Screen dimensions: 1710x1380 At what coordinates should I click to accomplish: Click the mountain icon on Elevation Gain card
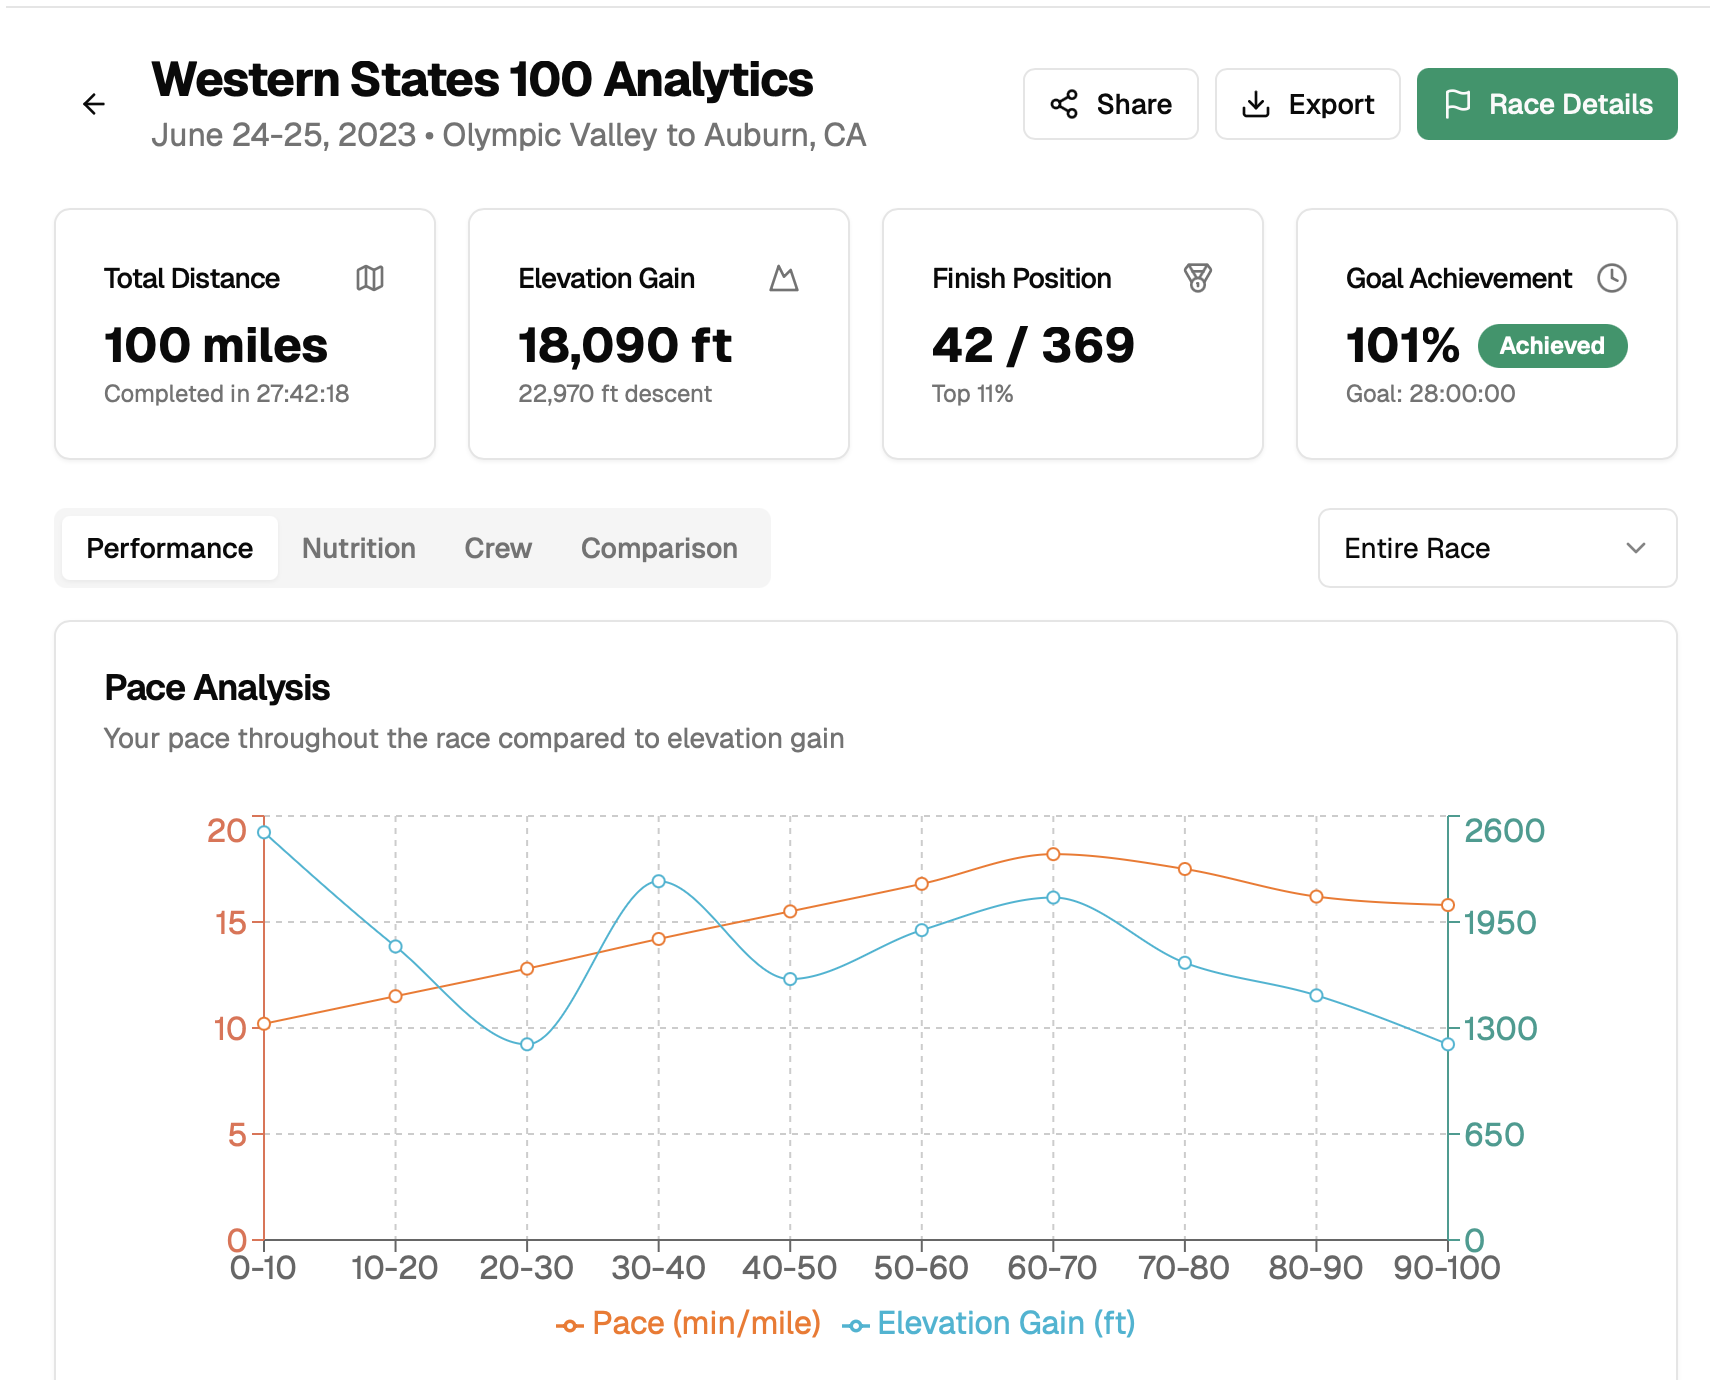point(784,278)
